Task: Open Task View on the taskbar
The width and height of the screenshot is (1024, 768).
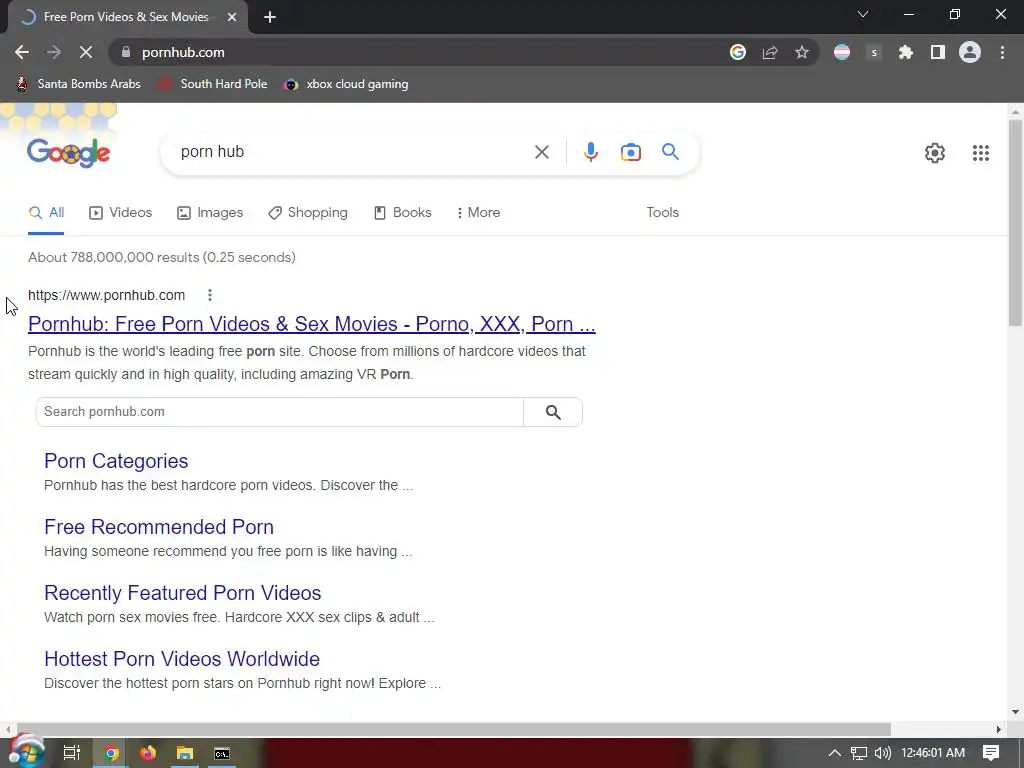Action: pyautogui.click(x=71, y=753)
